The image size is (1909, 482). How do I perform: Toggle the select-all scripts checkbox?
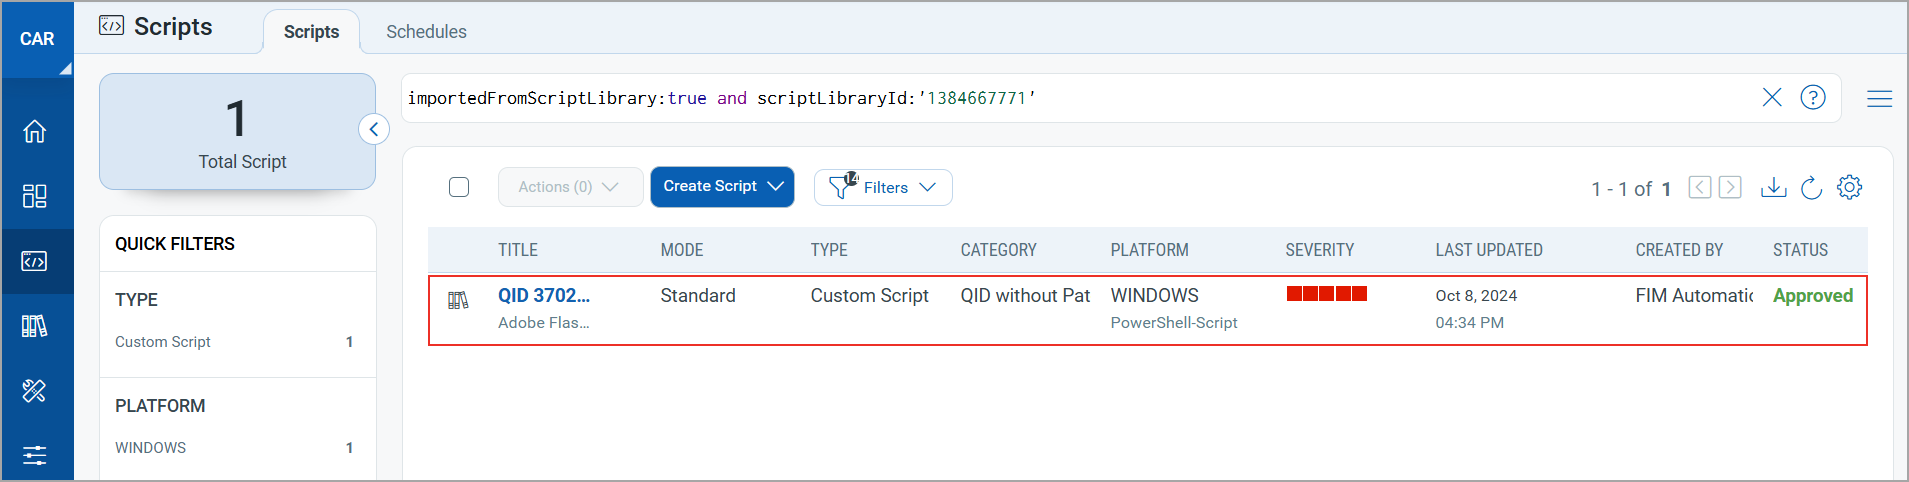click(x=459, y=187)
